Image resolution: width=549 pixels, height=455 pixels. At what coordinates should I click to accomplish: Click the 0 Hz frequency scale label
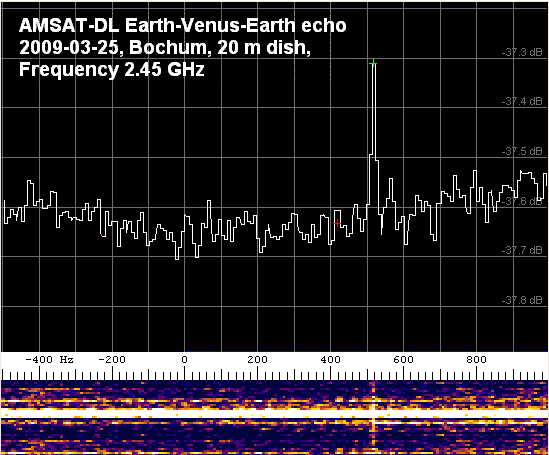click(x=185, y=359)
